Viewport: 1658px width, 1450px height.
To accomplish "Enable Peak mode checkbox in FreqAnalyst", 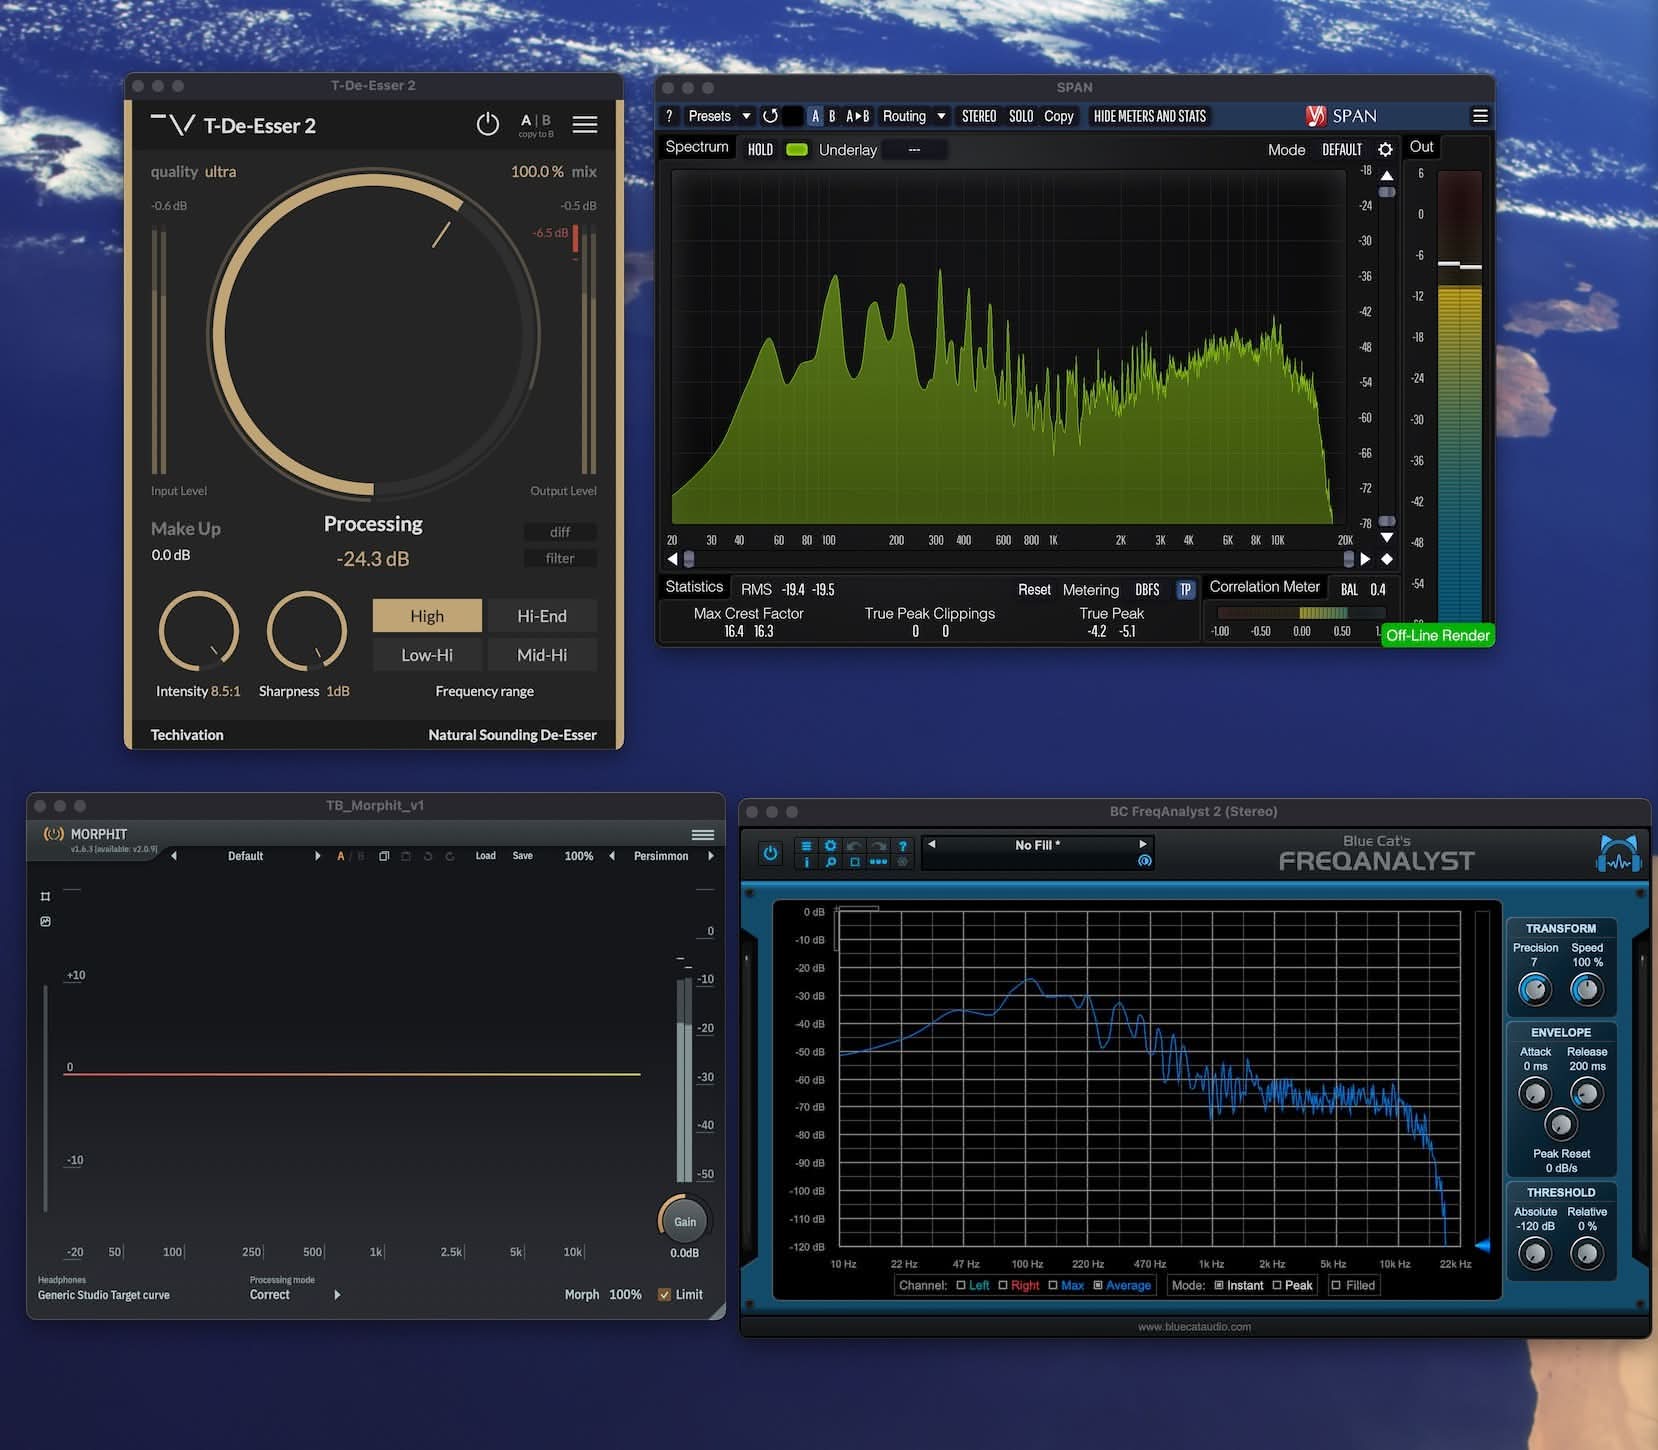I will point(1277,1285).
